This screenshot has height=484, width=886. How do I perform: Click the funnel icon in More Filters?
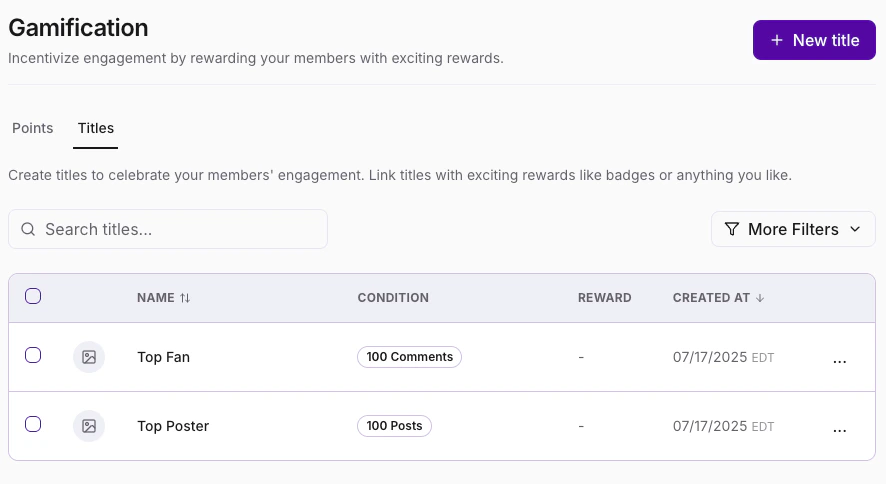coord(732,229)
